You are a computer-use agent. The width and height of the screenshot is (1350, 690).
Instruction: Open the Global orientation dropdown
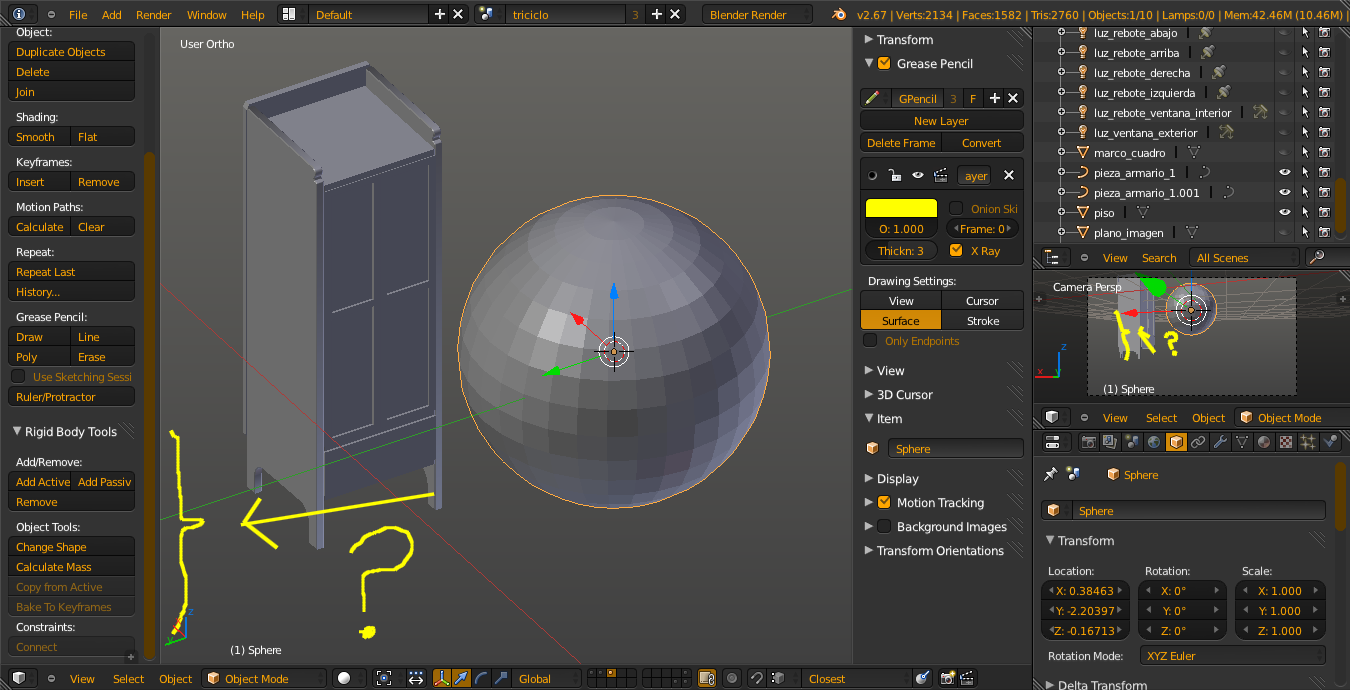[546, 678]
